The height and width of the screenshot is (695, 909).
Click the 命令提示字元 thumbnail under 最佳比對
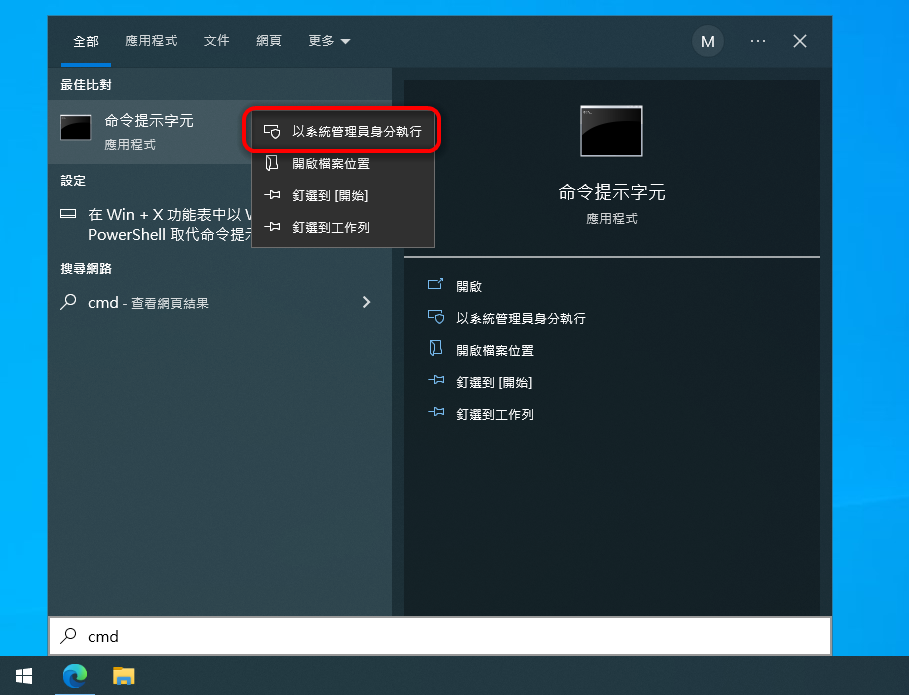[73, 128]
